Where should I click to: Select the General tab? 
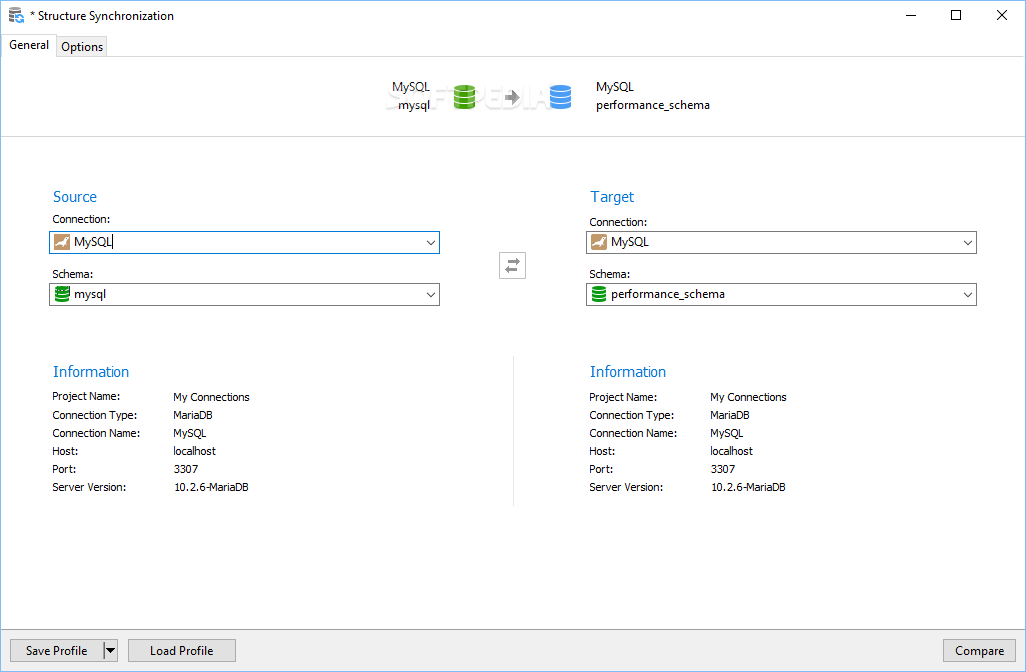point(29,44)
